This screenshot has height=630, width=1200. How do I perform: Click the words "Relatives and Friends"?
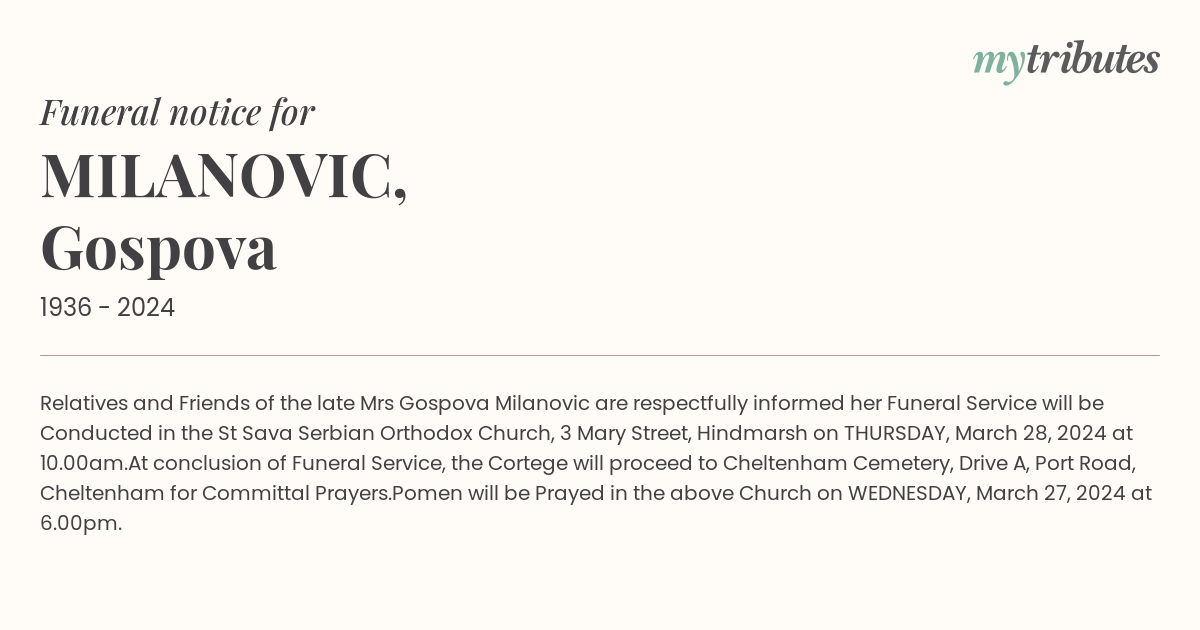point(146,404)
